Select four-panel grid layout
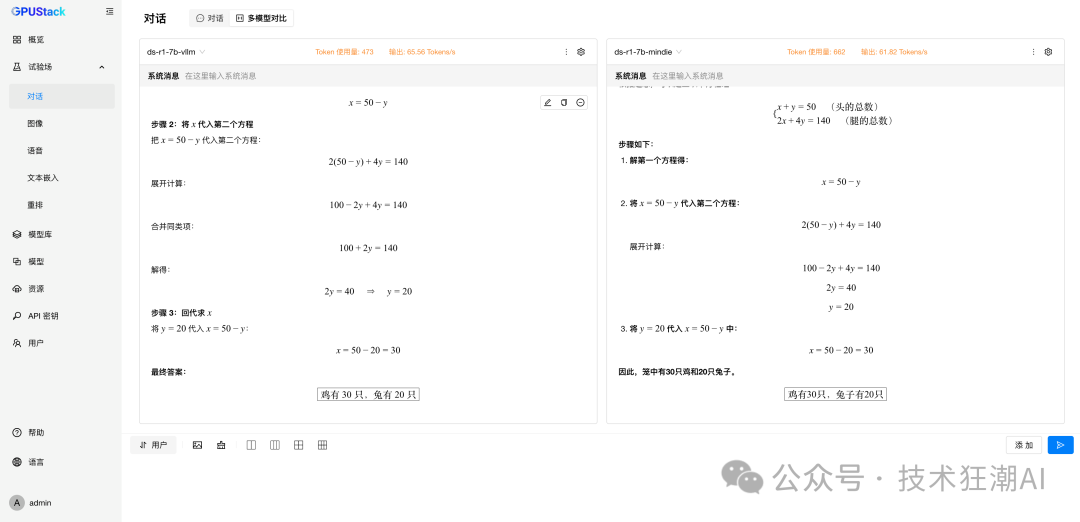The height and width of the screenshot is (522, 1080). pos(298,446)
